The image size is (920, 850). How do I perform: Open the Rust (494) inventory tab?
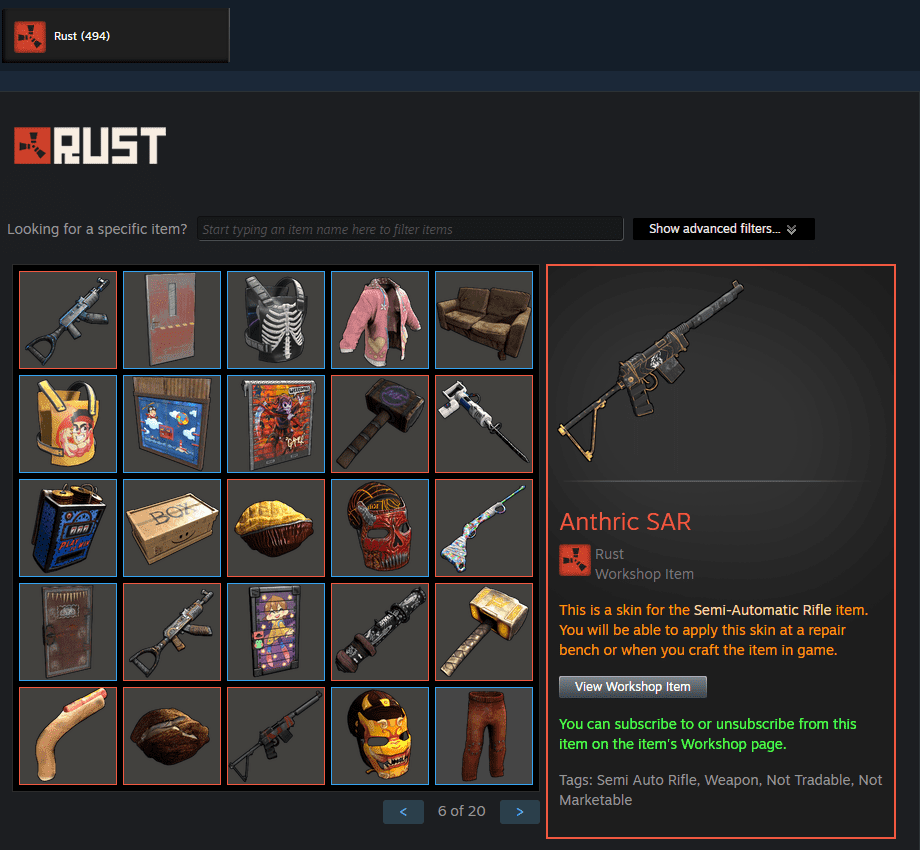[x=116, y=36]
